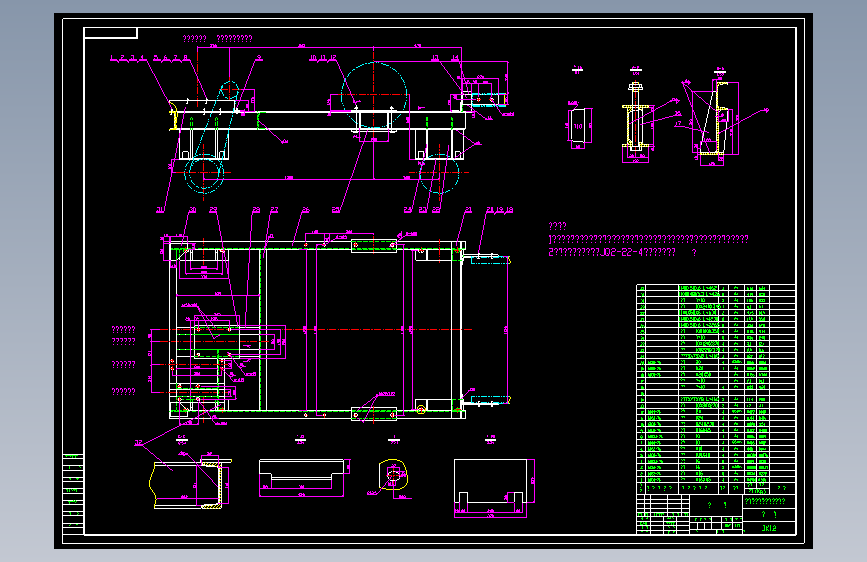Click part balloon number 21 label

pyautogui.click(x=468, y=210)
